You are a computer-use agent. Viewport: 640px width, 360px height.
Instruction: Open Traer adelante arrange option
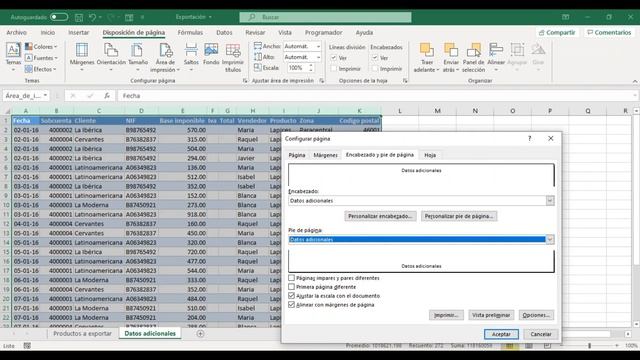[426, 57]
